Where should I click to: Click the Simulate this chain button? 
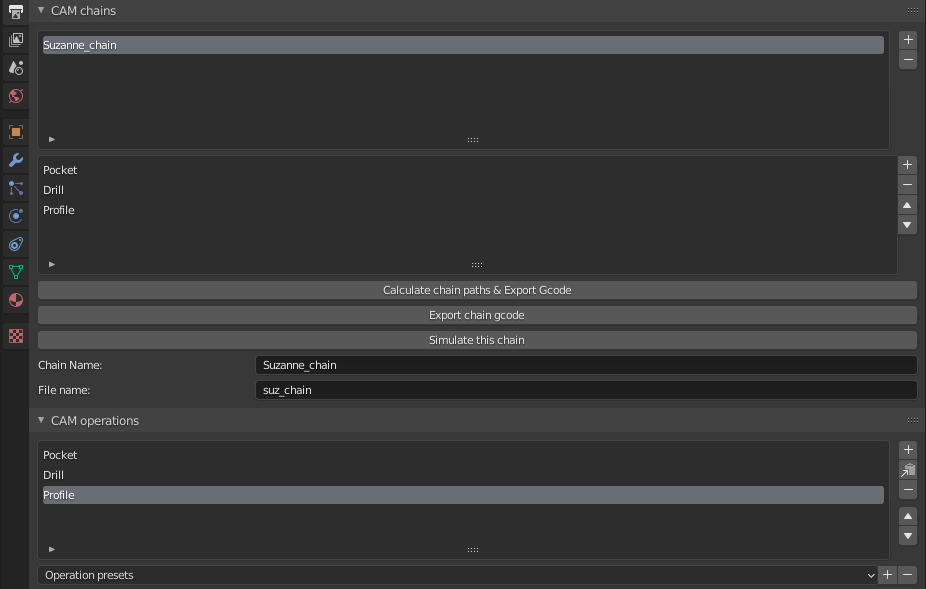(477, 340)
